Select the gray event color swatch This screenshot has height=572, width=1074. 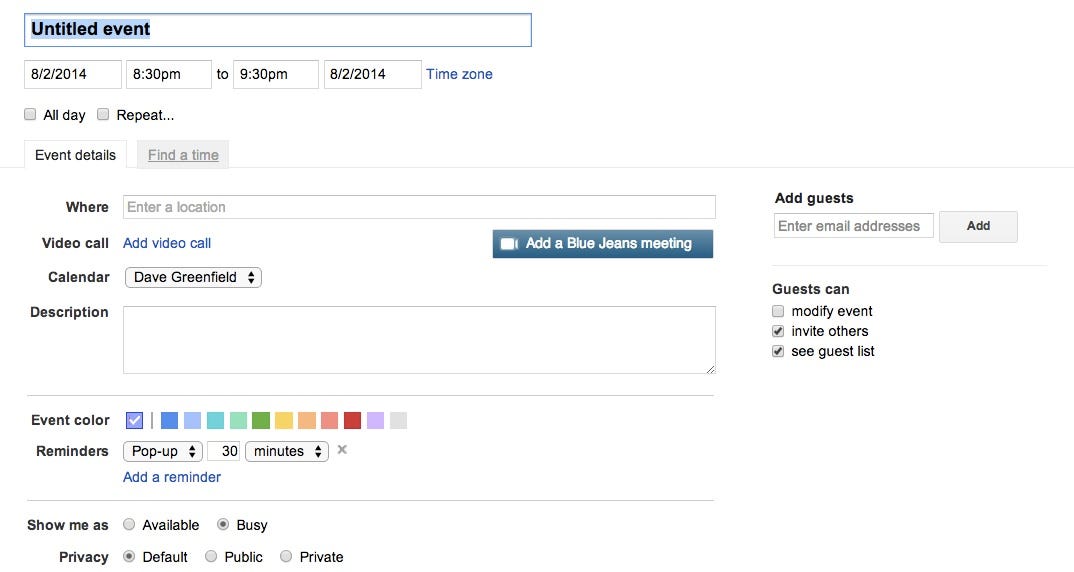click(398, 420)
